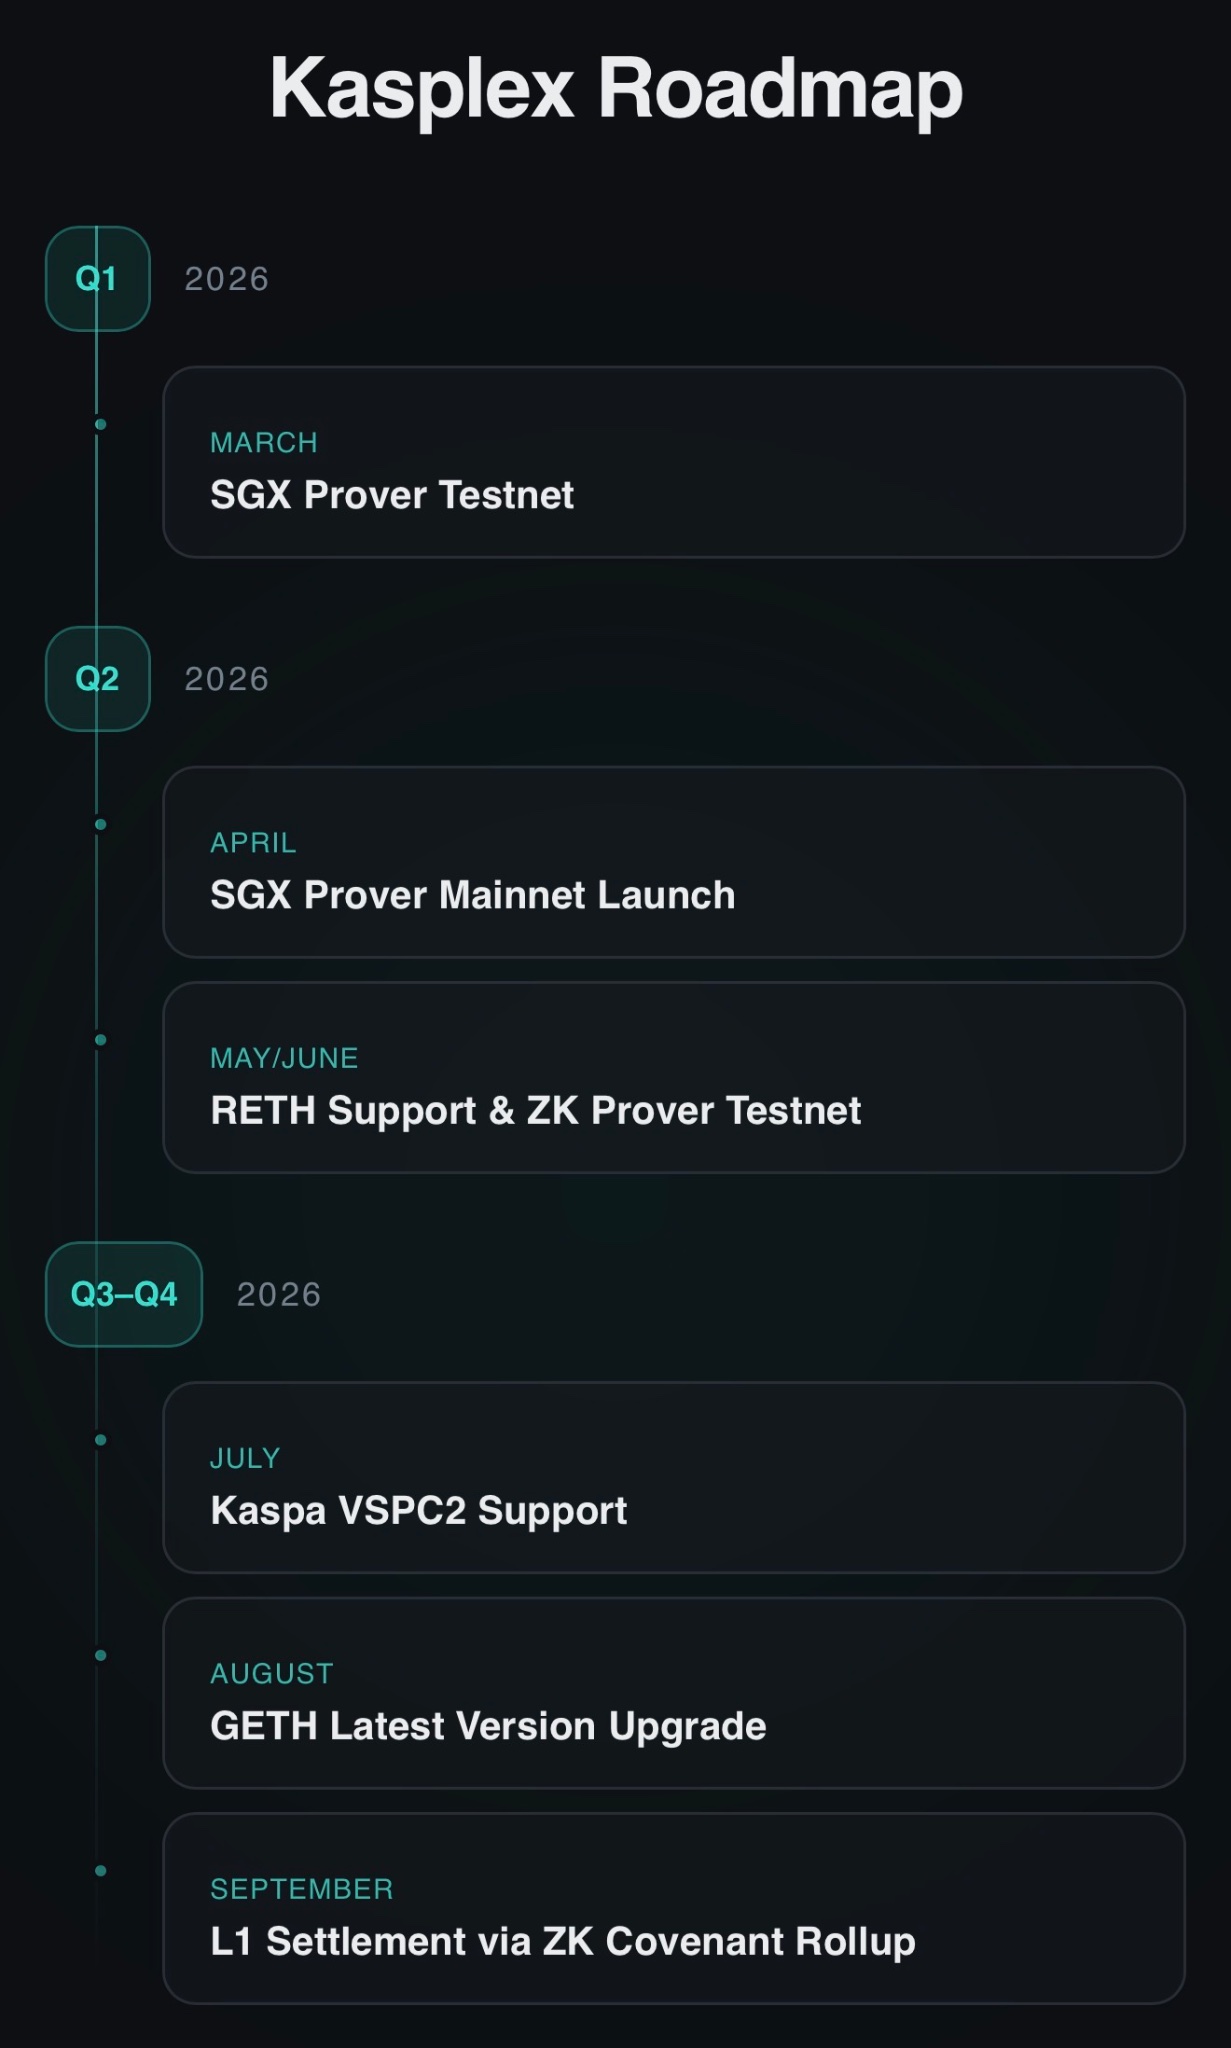Open the Kaspa VSPC2 Support card

(x=673, y=1477)
